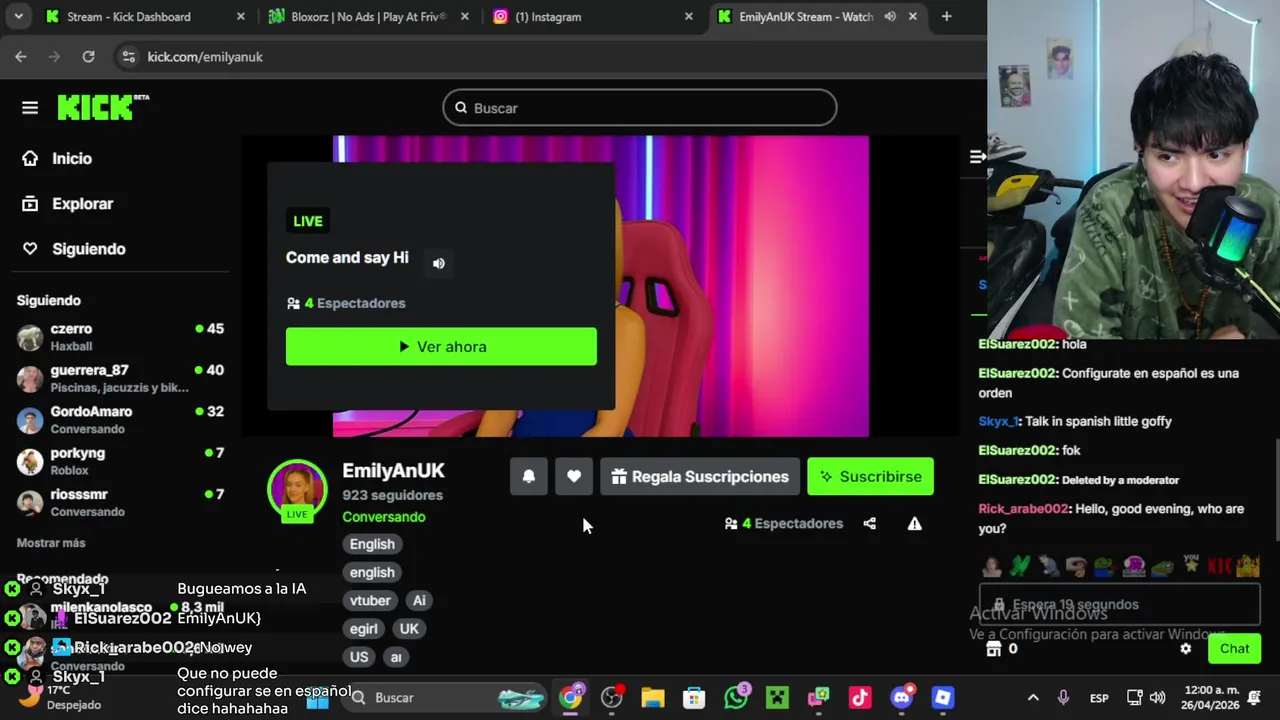The height and width of the screenshot is (720, 1280).
Task: Switch to Bloxorz browser tab
Action: click(368, 17)
